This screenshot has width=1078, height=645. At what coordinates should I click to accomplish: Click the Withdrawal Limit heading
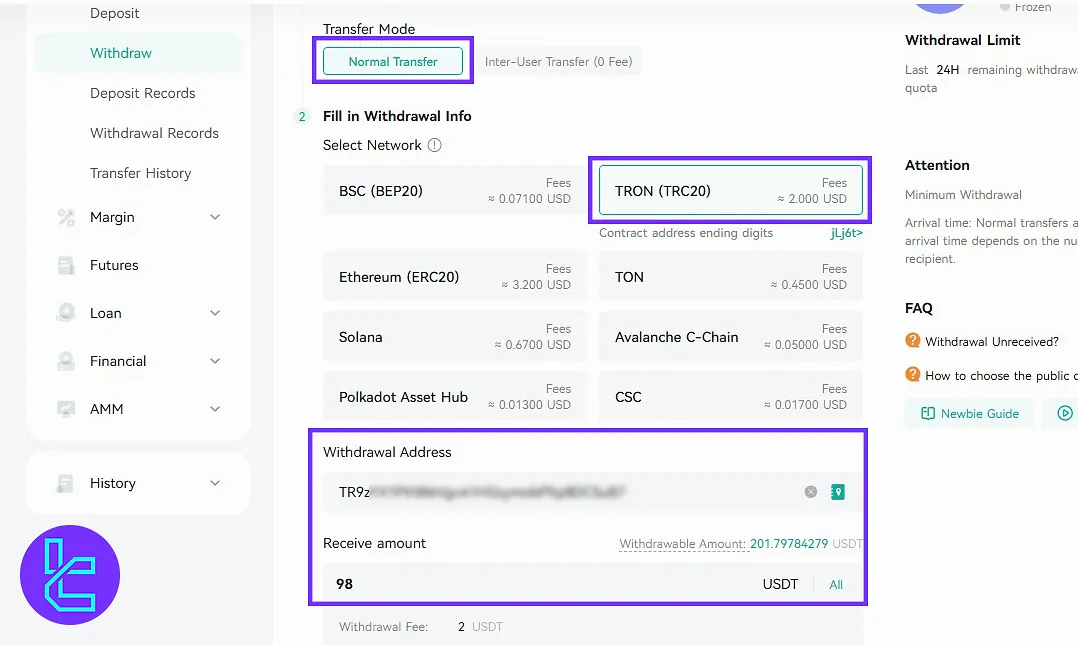(x=962, y=40)
